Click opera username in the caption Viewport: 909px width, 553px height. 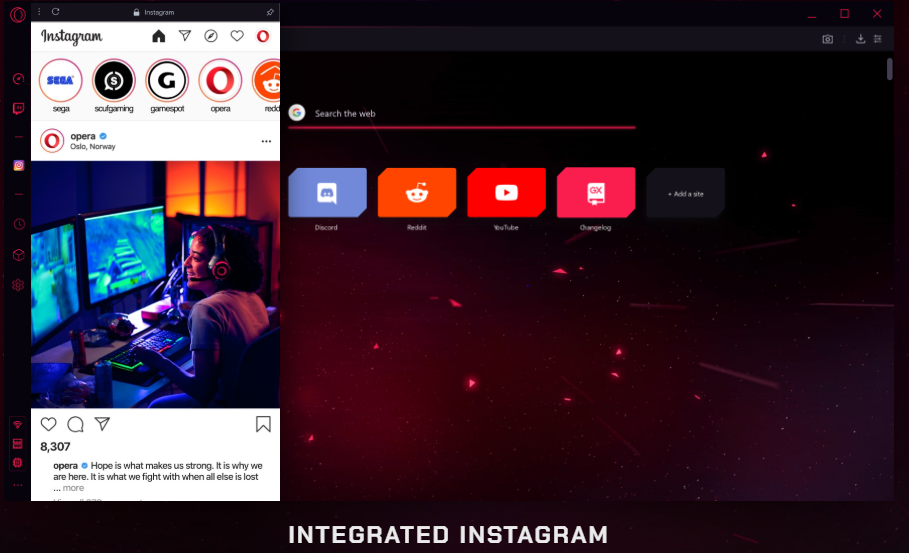tap(66, 465)
